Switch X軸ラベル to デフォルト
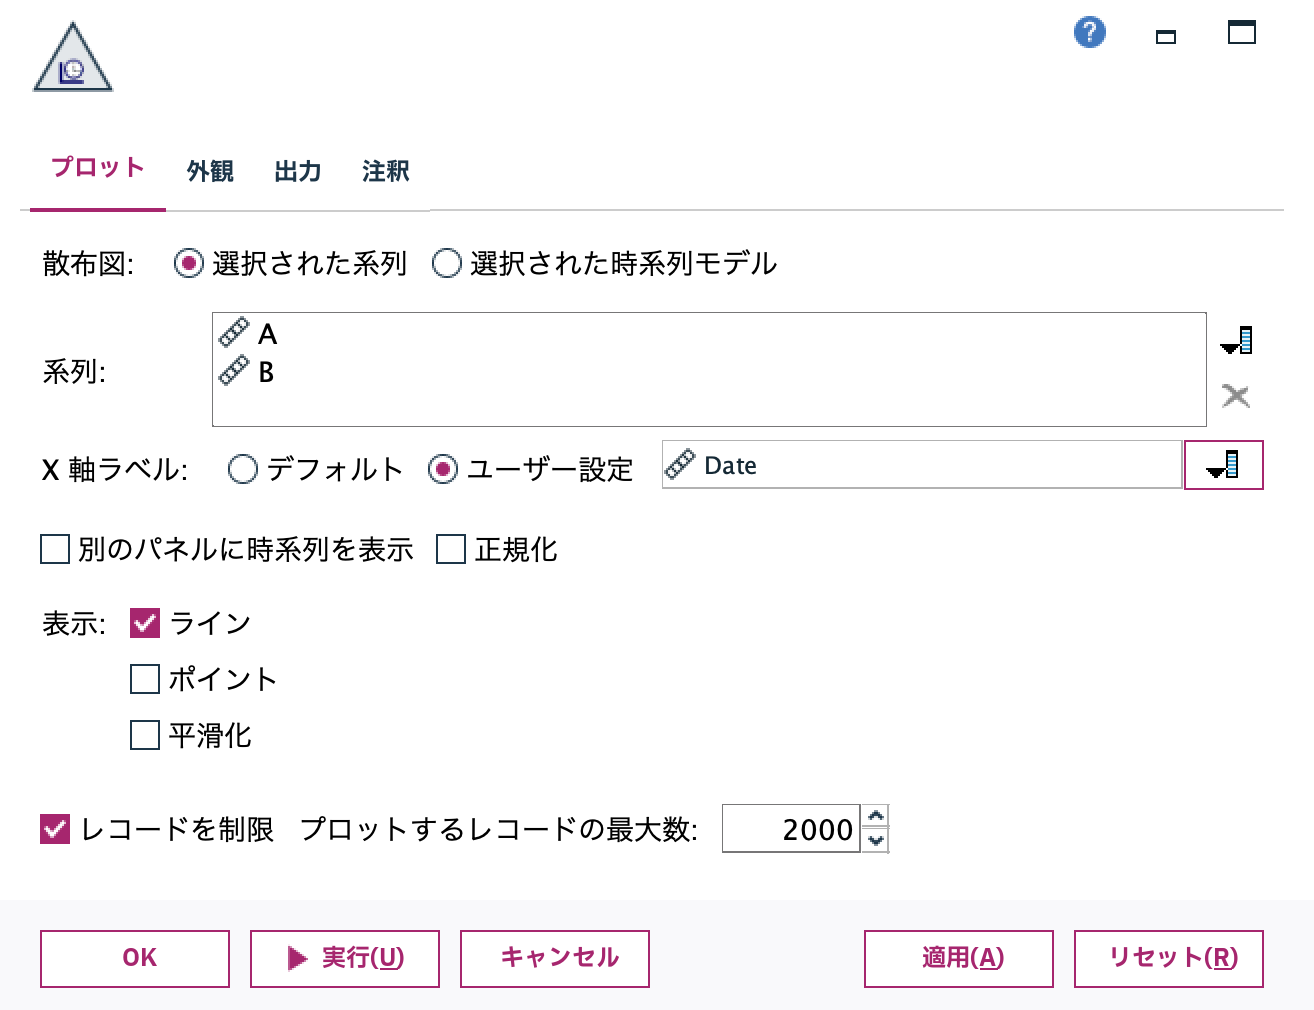The height and width of the screenshot is (1010, 1314). pyautogui.click(x=242, y=469)
